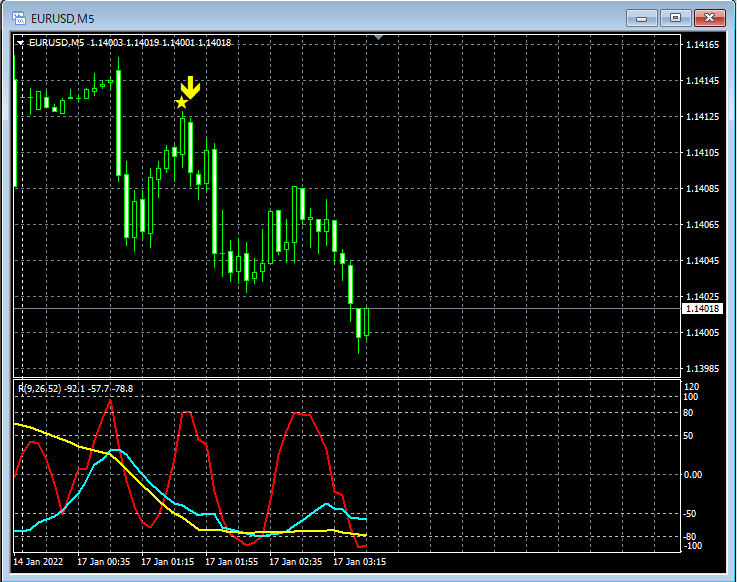The height and width of the screenshot is (582, 738).
Task: Click the 17 Jan 03:15 time label
Action: (360, 561)
